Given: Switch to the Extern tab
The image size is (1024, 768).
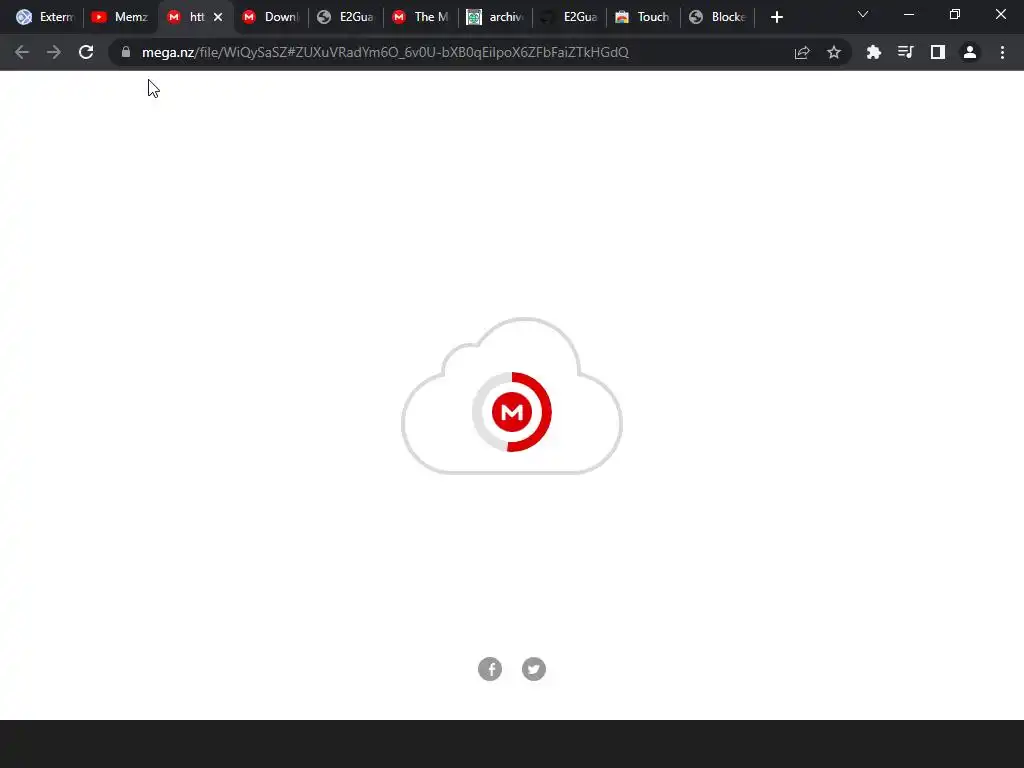Looking at the screenshot, I should click(45, 17).
